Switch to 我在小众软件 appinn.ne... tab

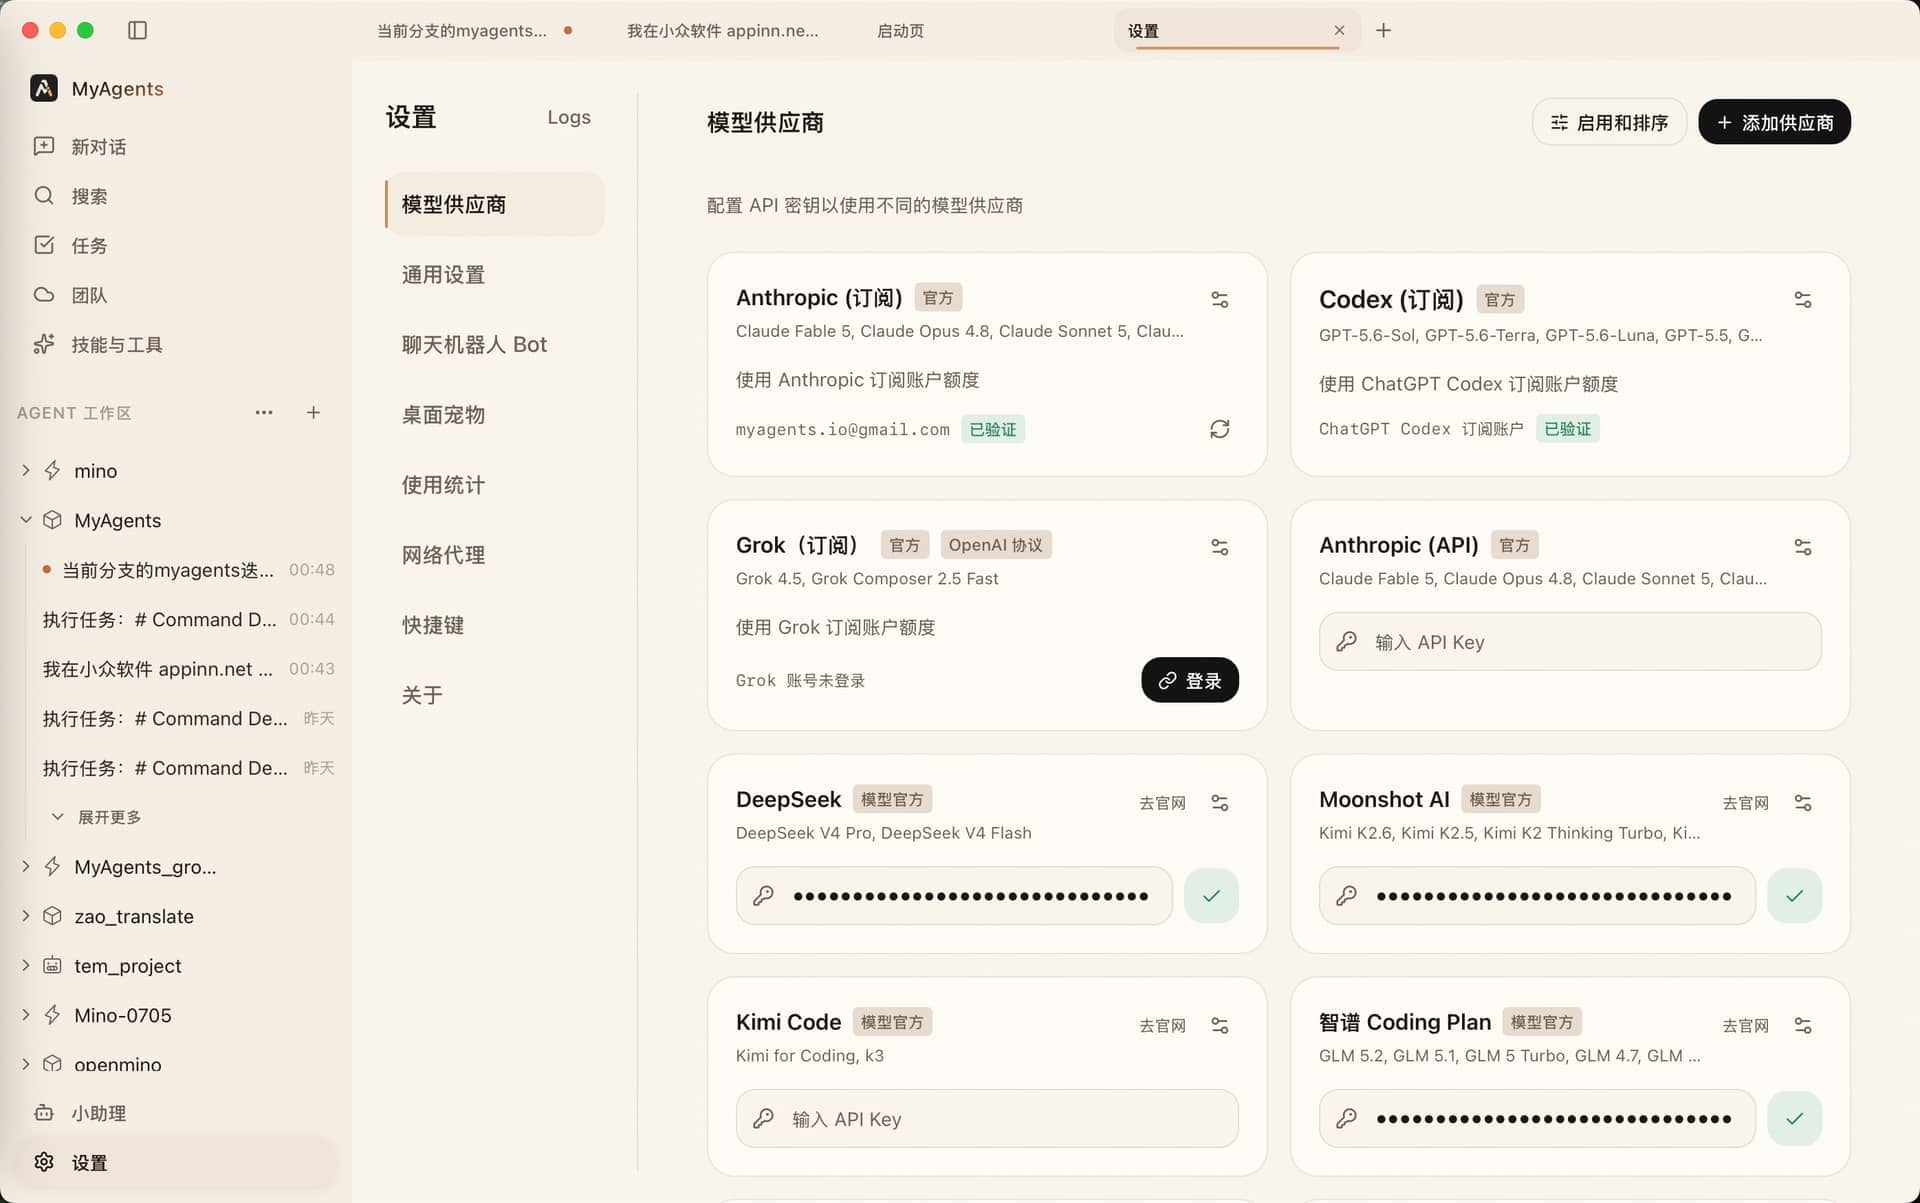722,30
